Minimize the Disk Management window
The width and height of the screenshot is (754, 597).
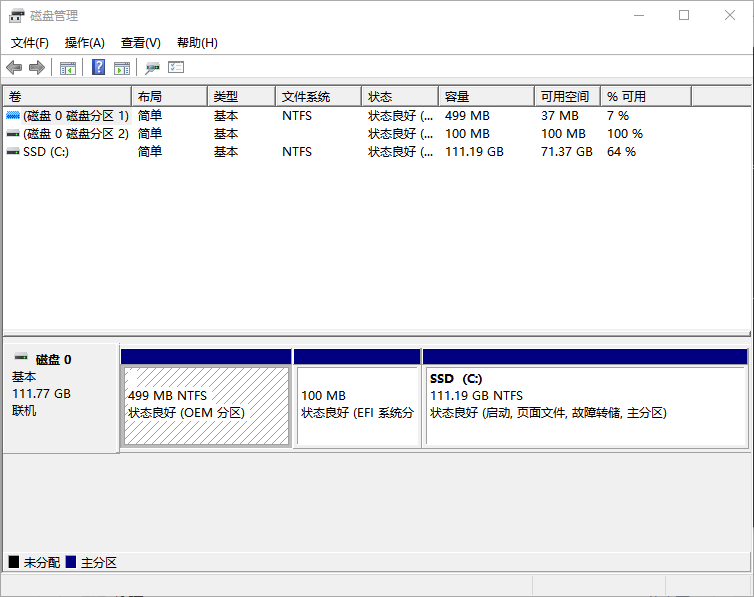639,15
